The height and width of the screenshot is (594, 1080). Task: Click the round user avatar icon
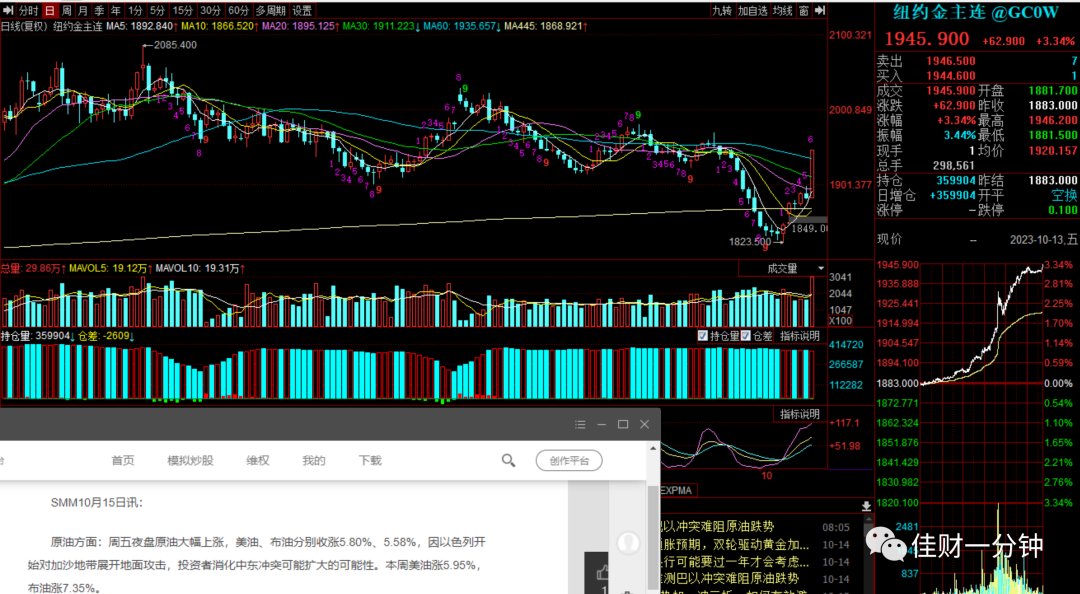click(628, 542)
